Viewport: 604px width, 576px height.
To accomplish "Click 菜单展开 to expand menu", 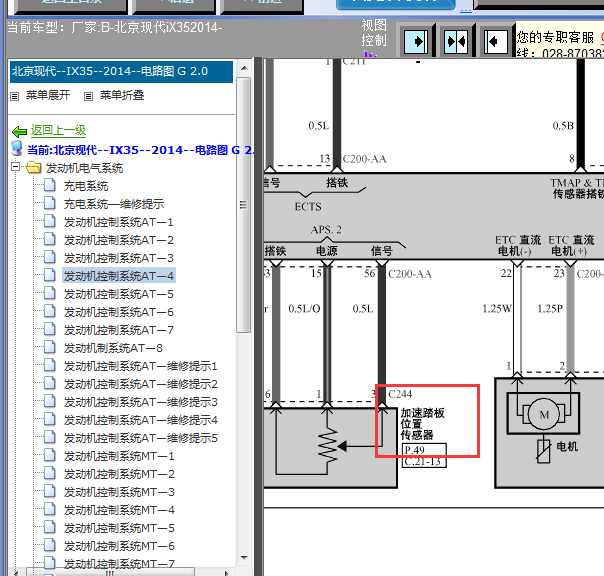I will [x=48, y=95].
